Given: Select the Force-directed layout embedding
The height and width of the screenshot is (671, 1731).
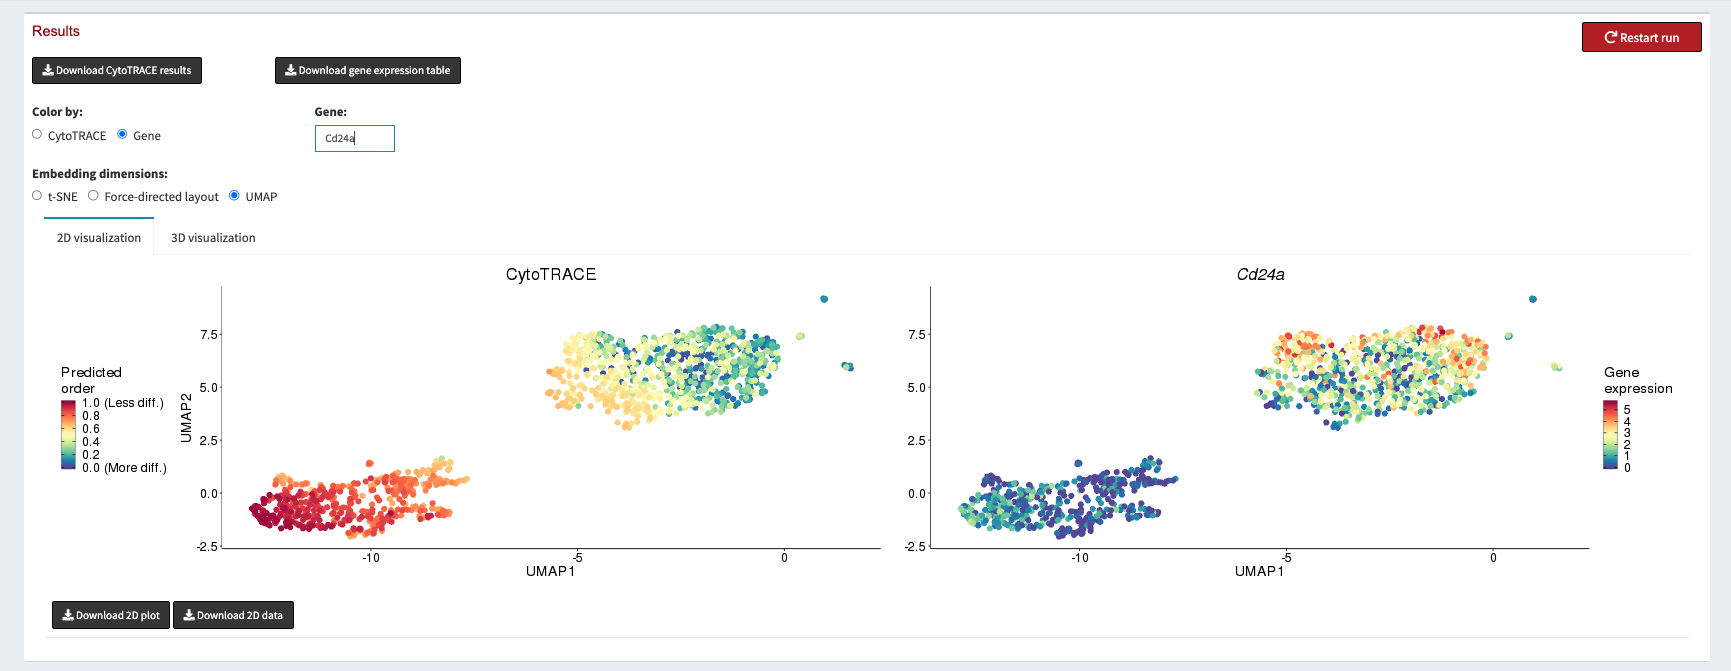Looking at the screenshot, I should 93,195.
